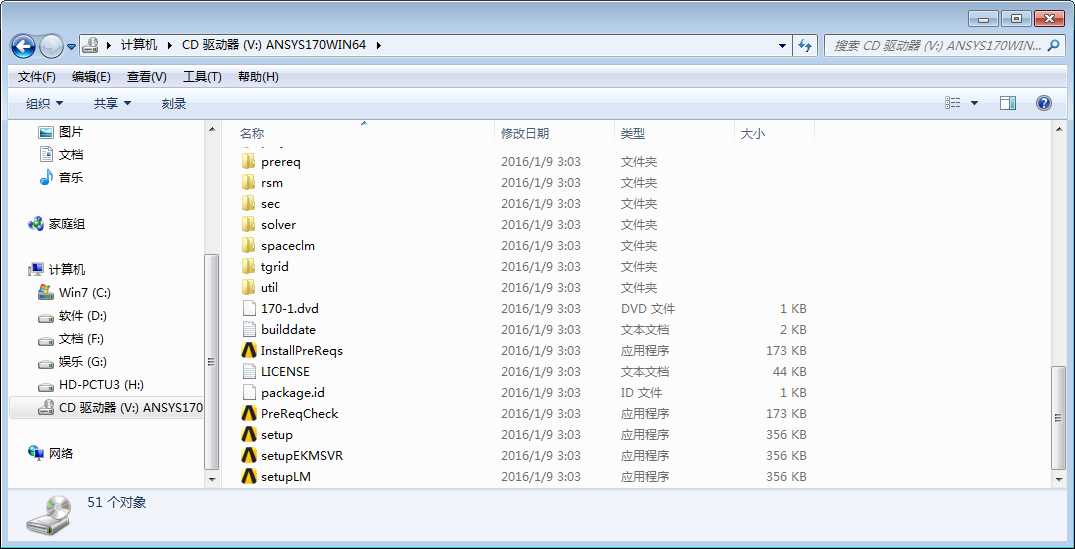Open the 帮助(H) menu

point(258,77)
